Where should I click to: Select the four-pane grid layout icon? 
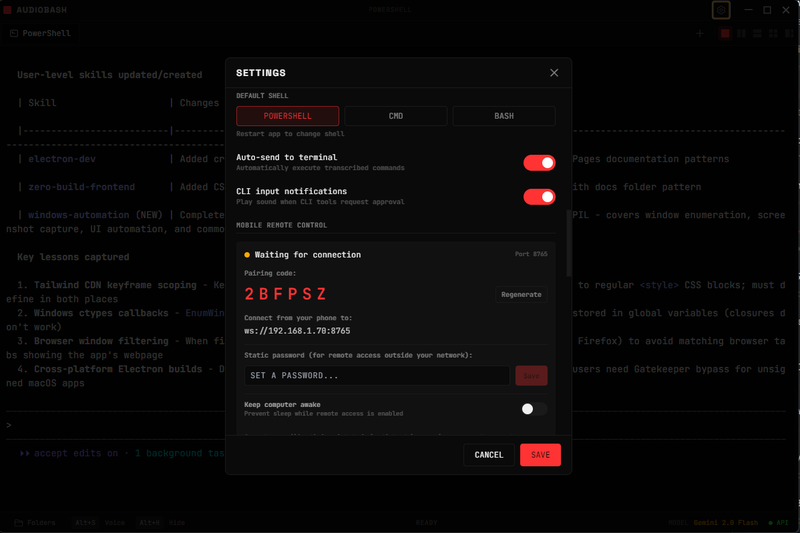[773, 34]
